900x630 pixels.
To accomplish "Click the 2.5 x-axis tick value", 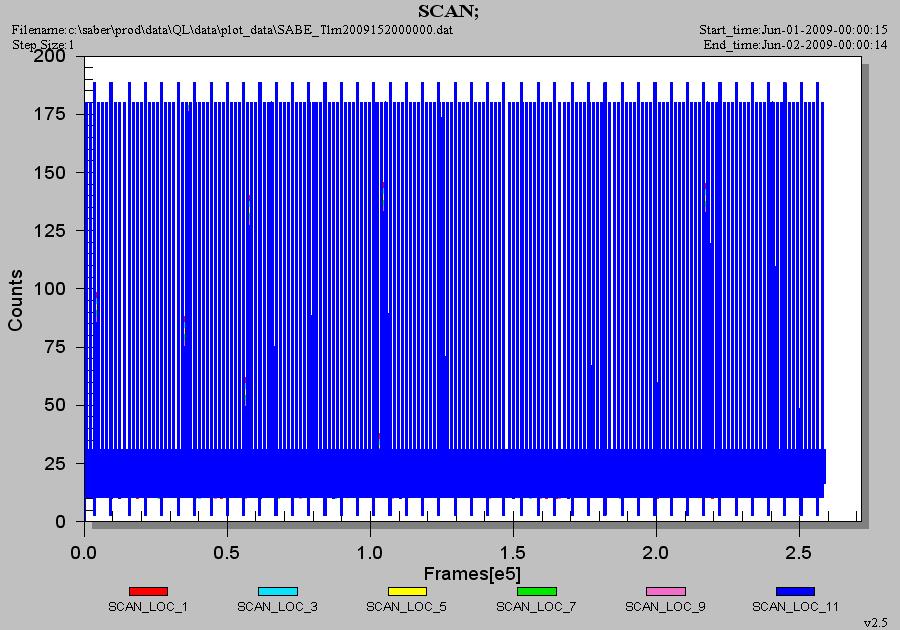I will click(798, 553).
